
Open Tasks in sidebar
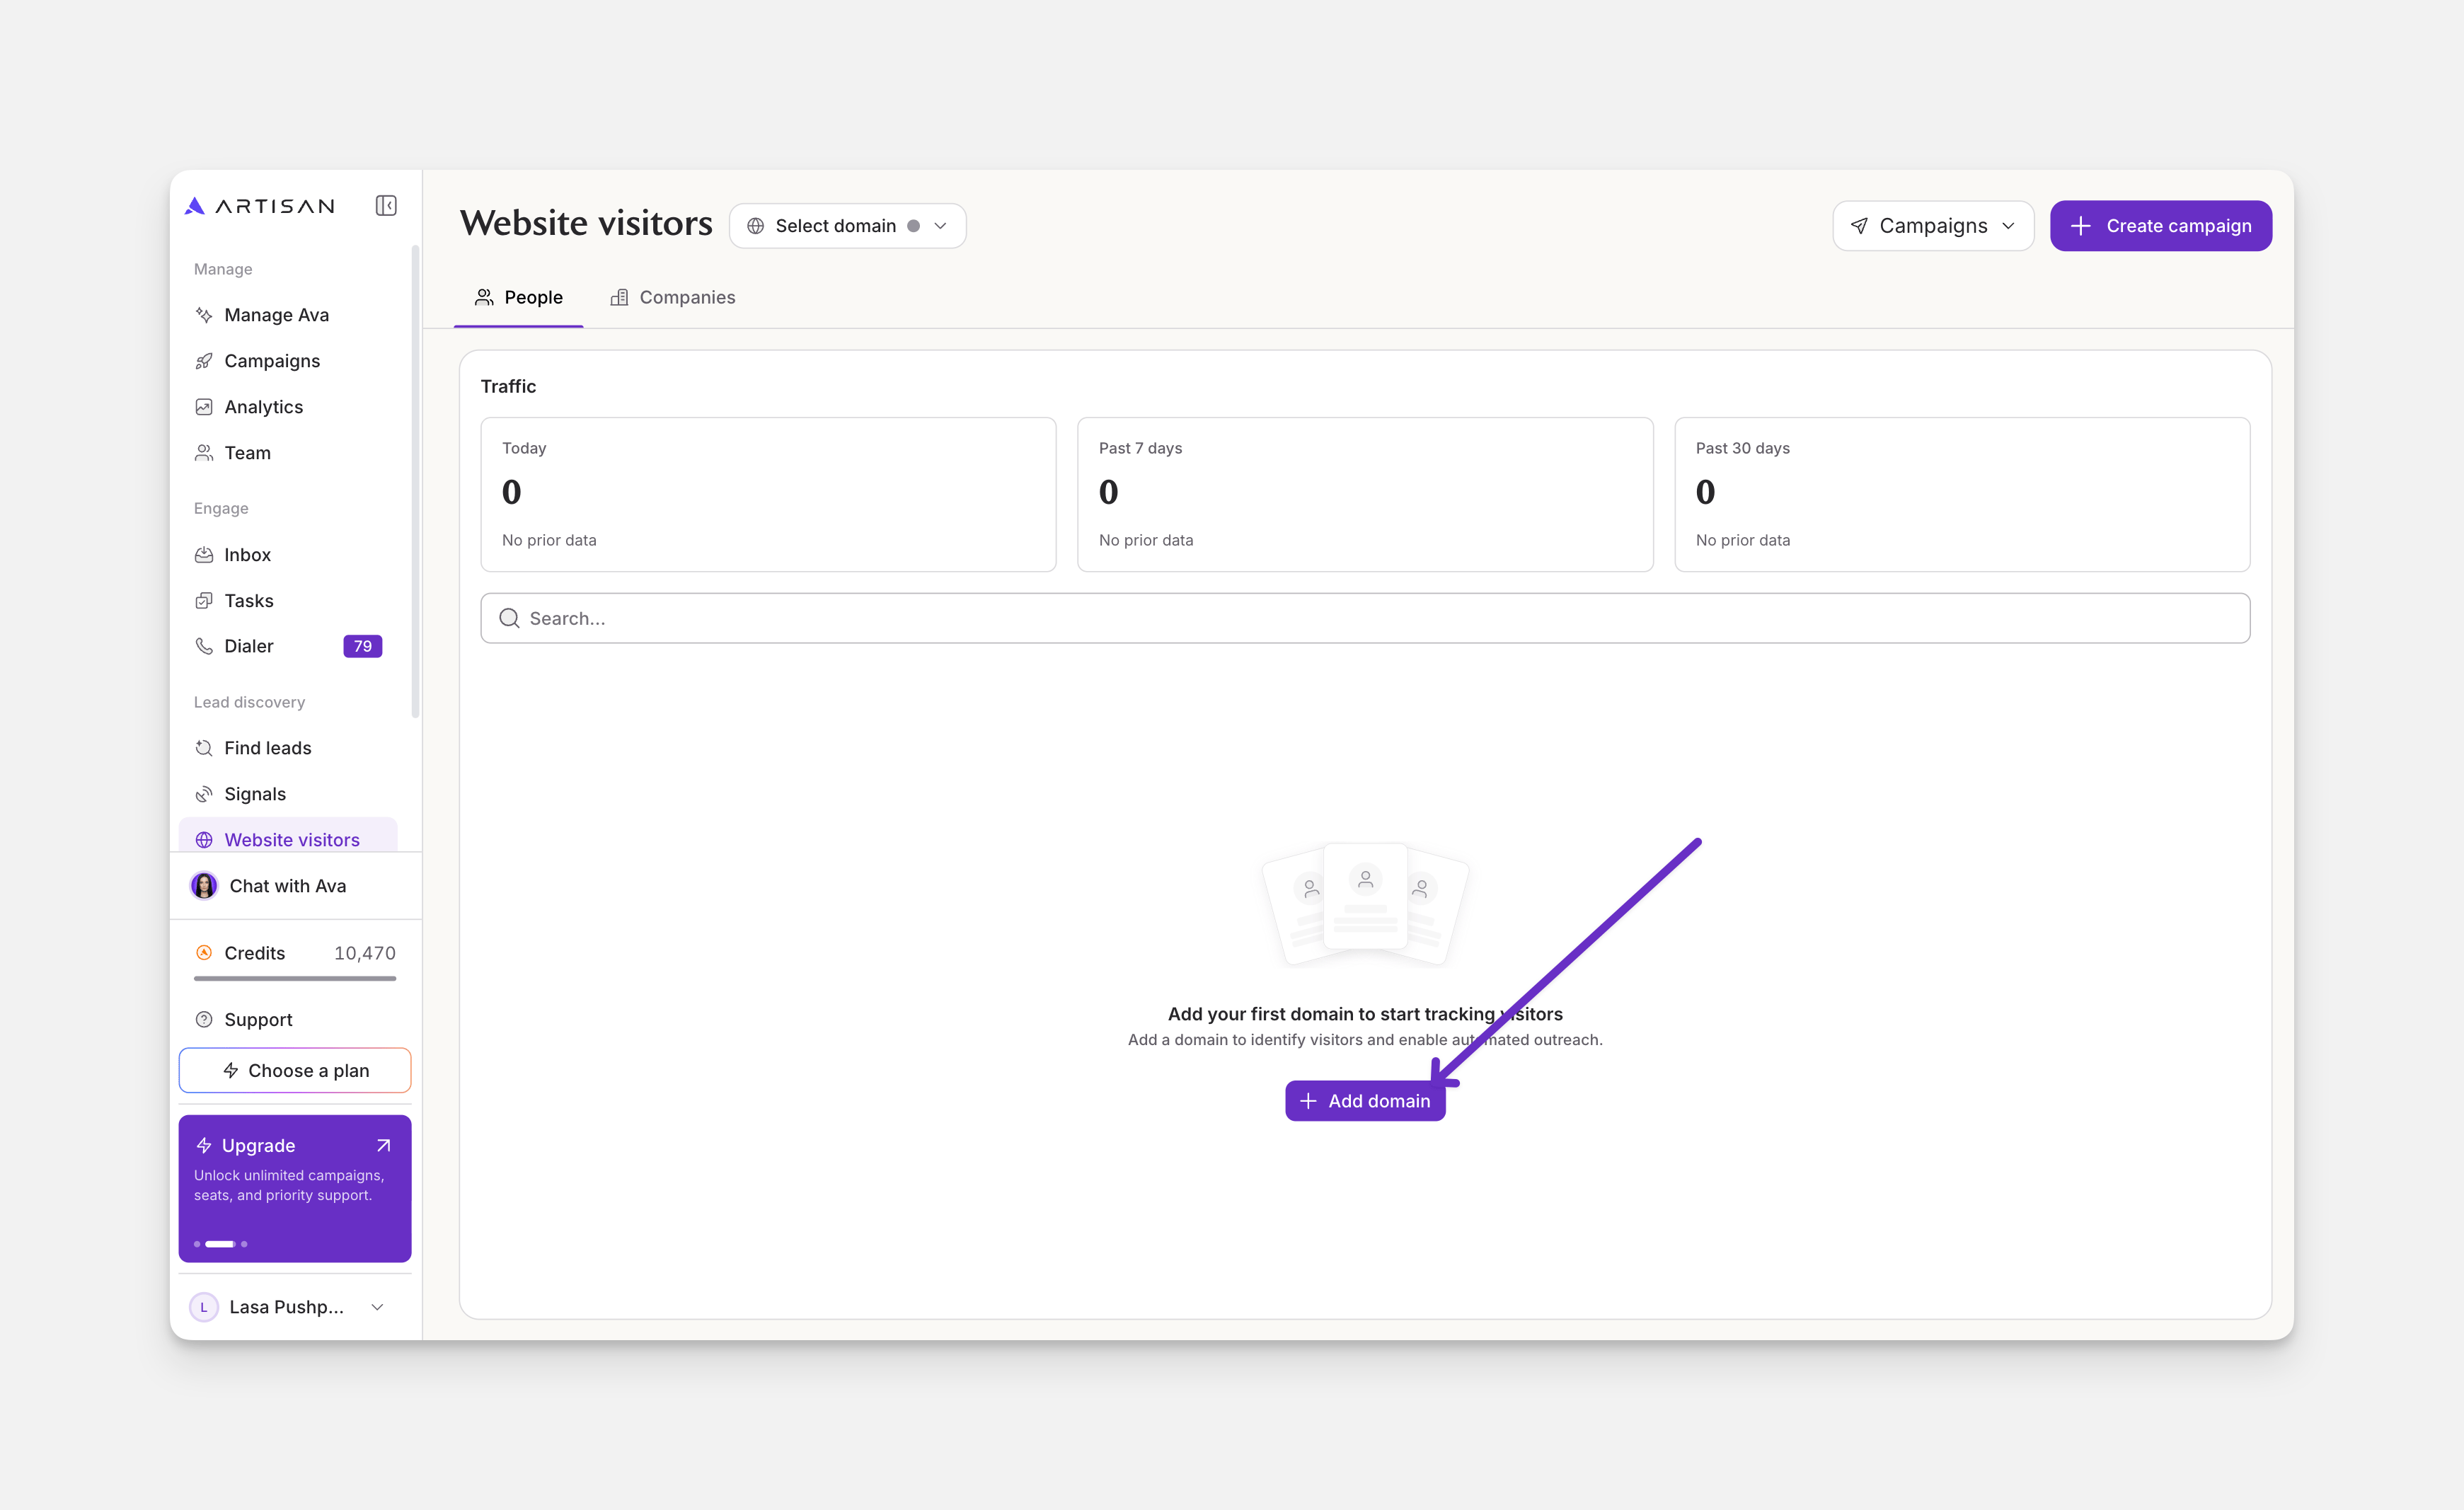coord(288,601)
